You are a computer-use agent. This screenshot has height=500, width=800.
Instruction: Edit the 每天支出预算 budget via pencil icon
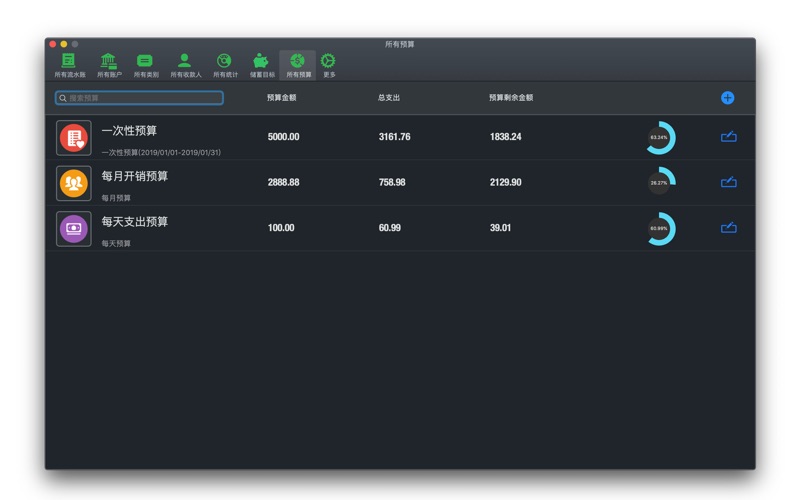(x=729, y=228)
